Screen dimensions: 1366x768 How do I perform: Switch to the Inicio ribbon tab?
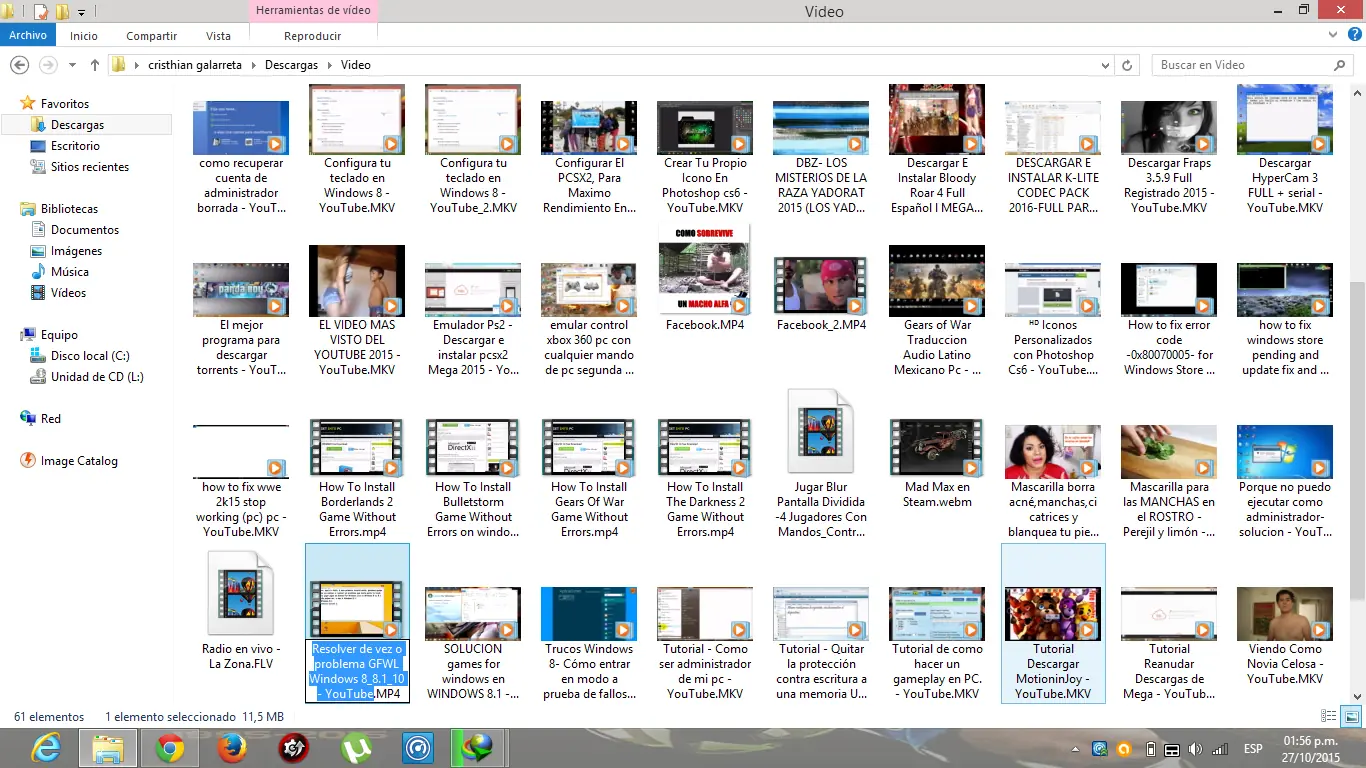pyautogui.click(x=84, y=36)
